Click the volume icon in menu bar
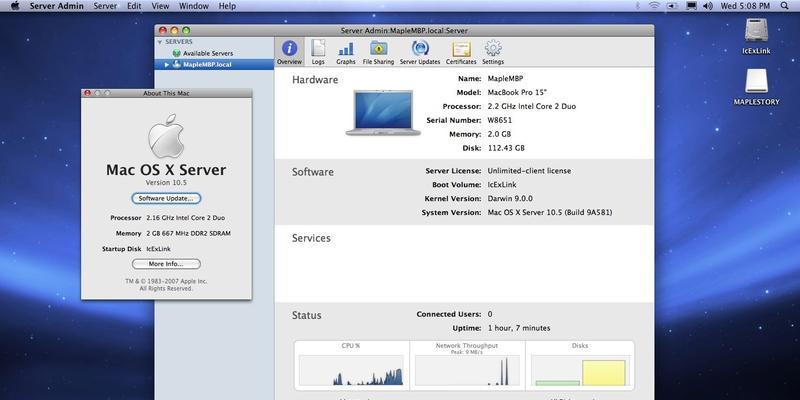The height and width of the screenshot is (400, 800). pos(707,6)
